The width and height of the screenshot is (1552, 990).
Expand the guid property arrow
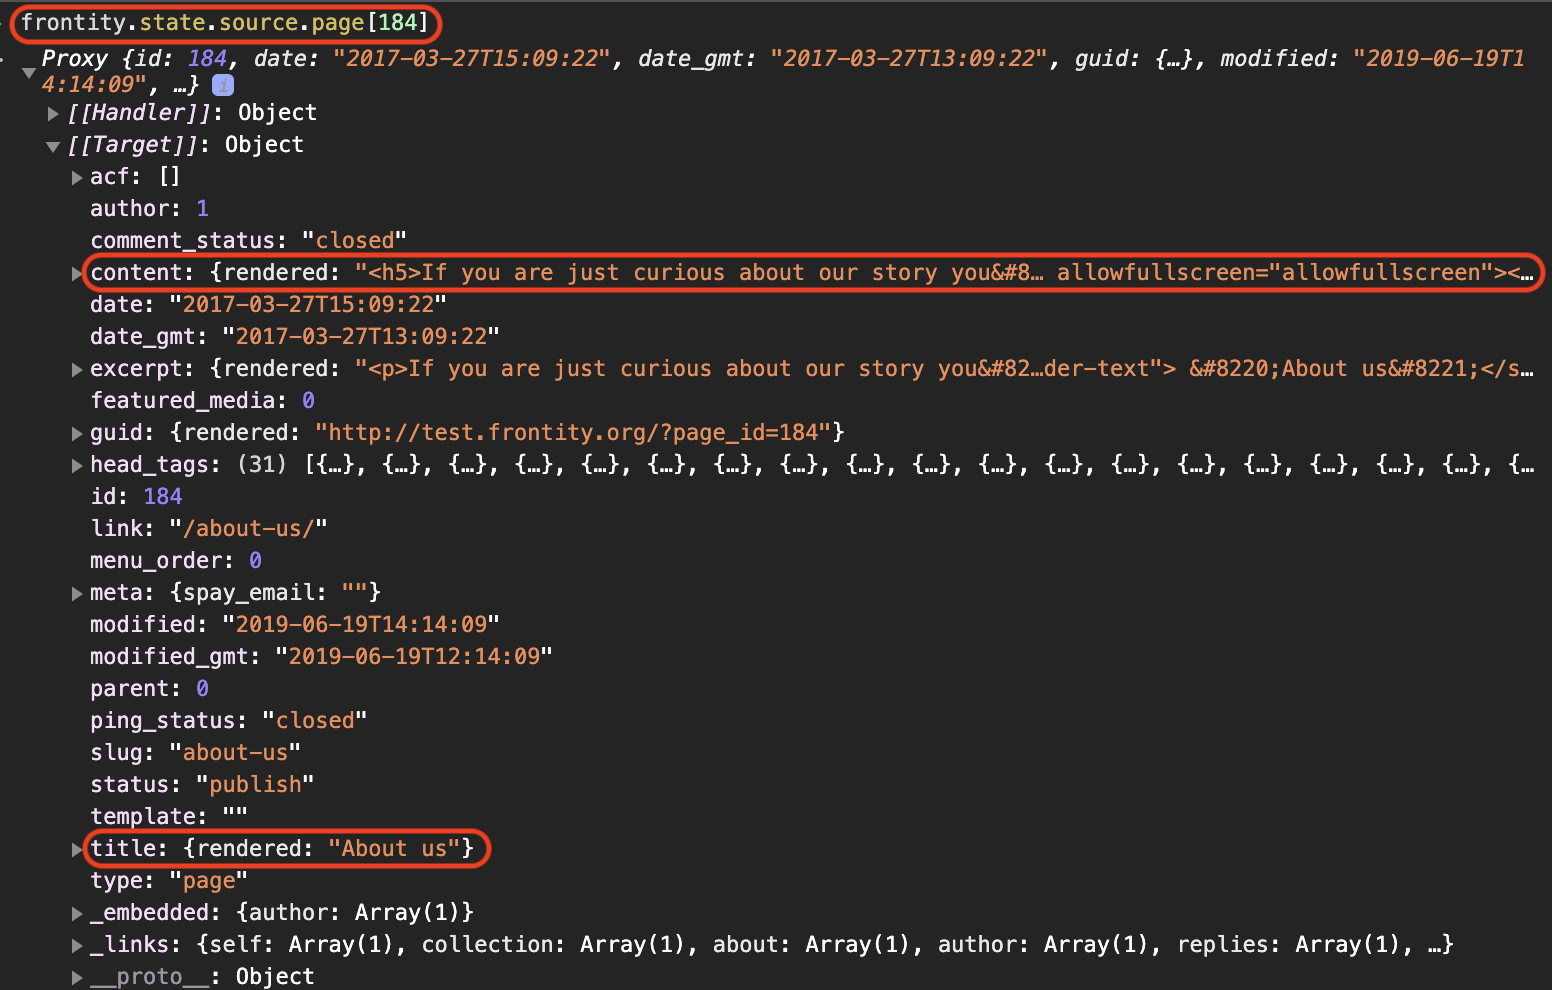click(77, 434)
